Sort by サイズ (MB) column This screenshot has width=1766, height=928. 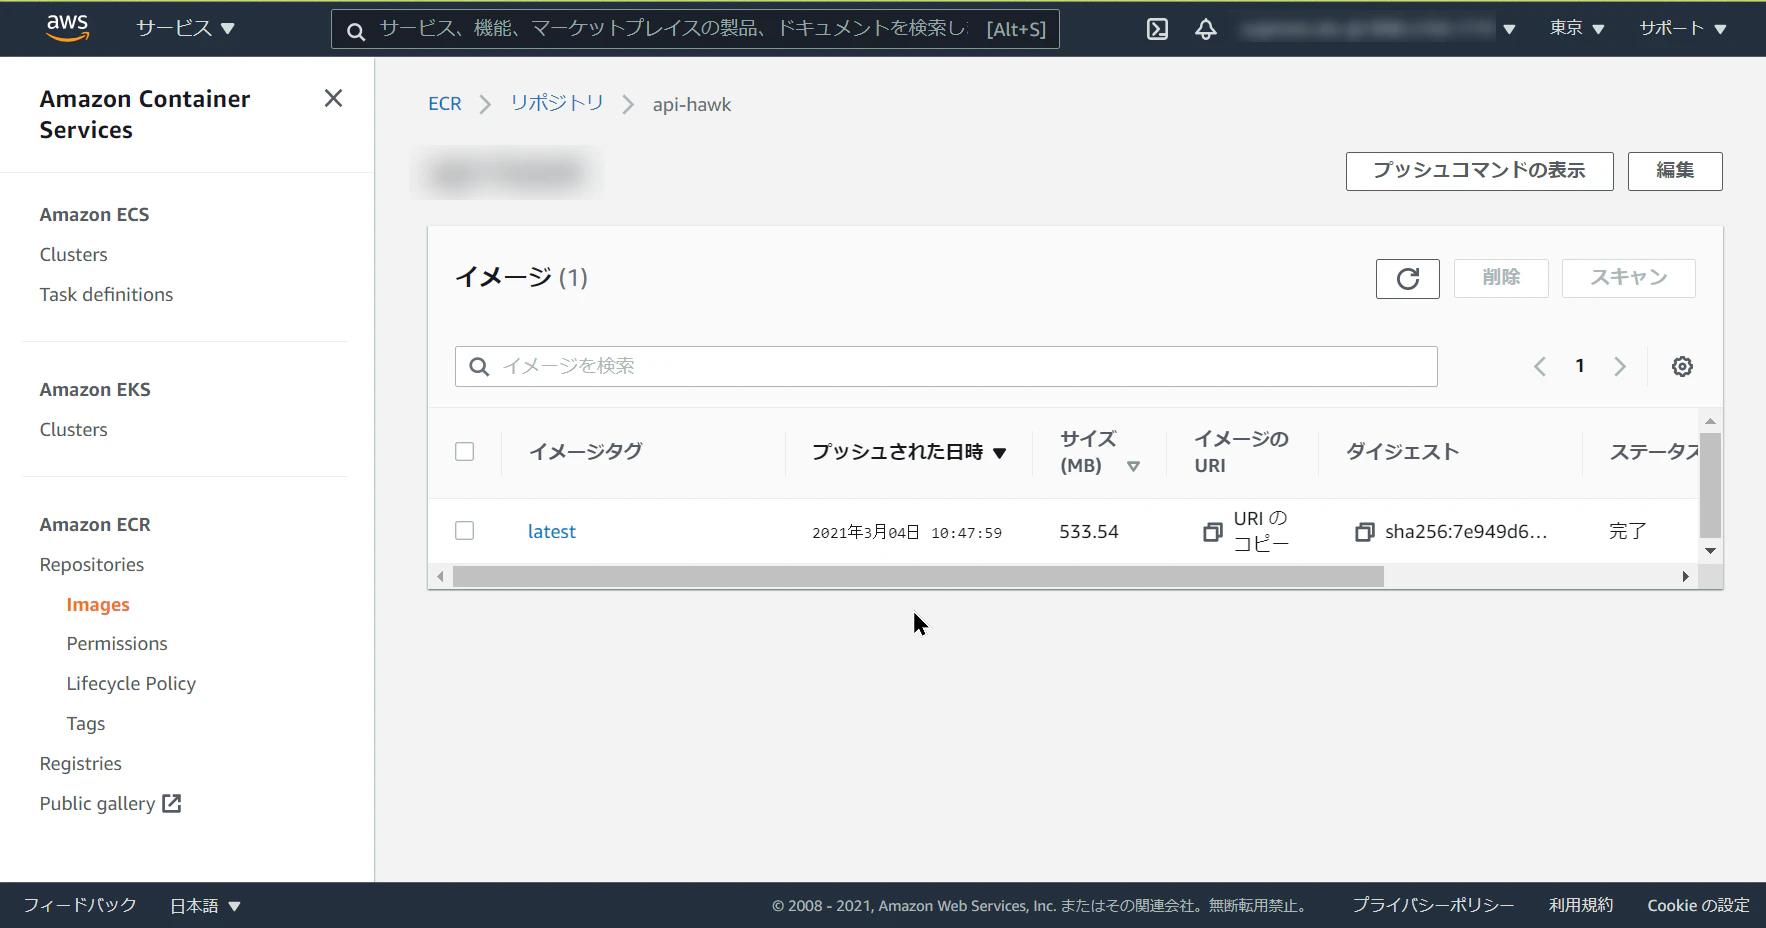click(1100, 452)
